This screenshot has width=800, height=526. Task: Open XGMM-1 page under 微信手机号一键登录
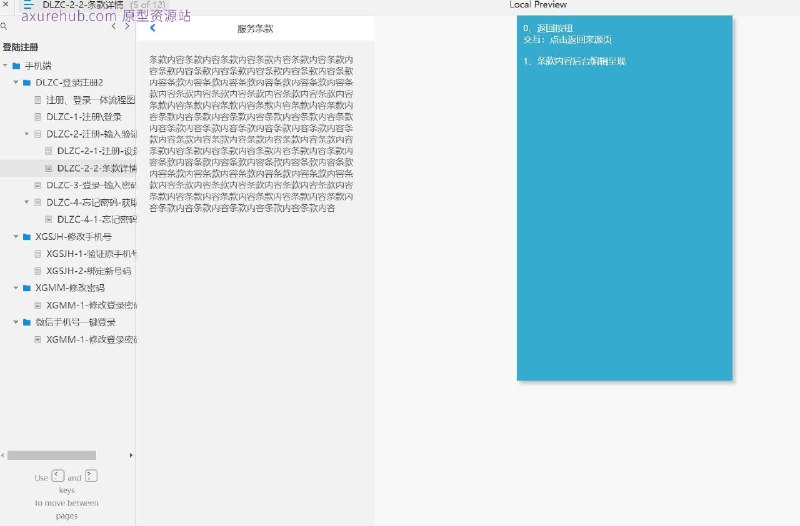coord(91,339)
